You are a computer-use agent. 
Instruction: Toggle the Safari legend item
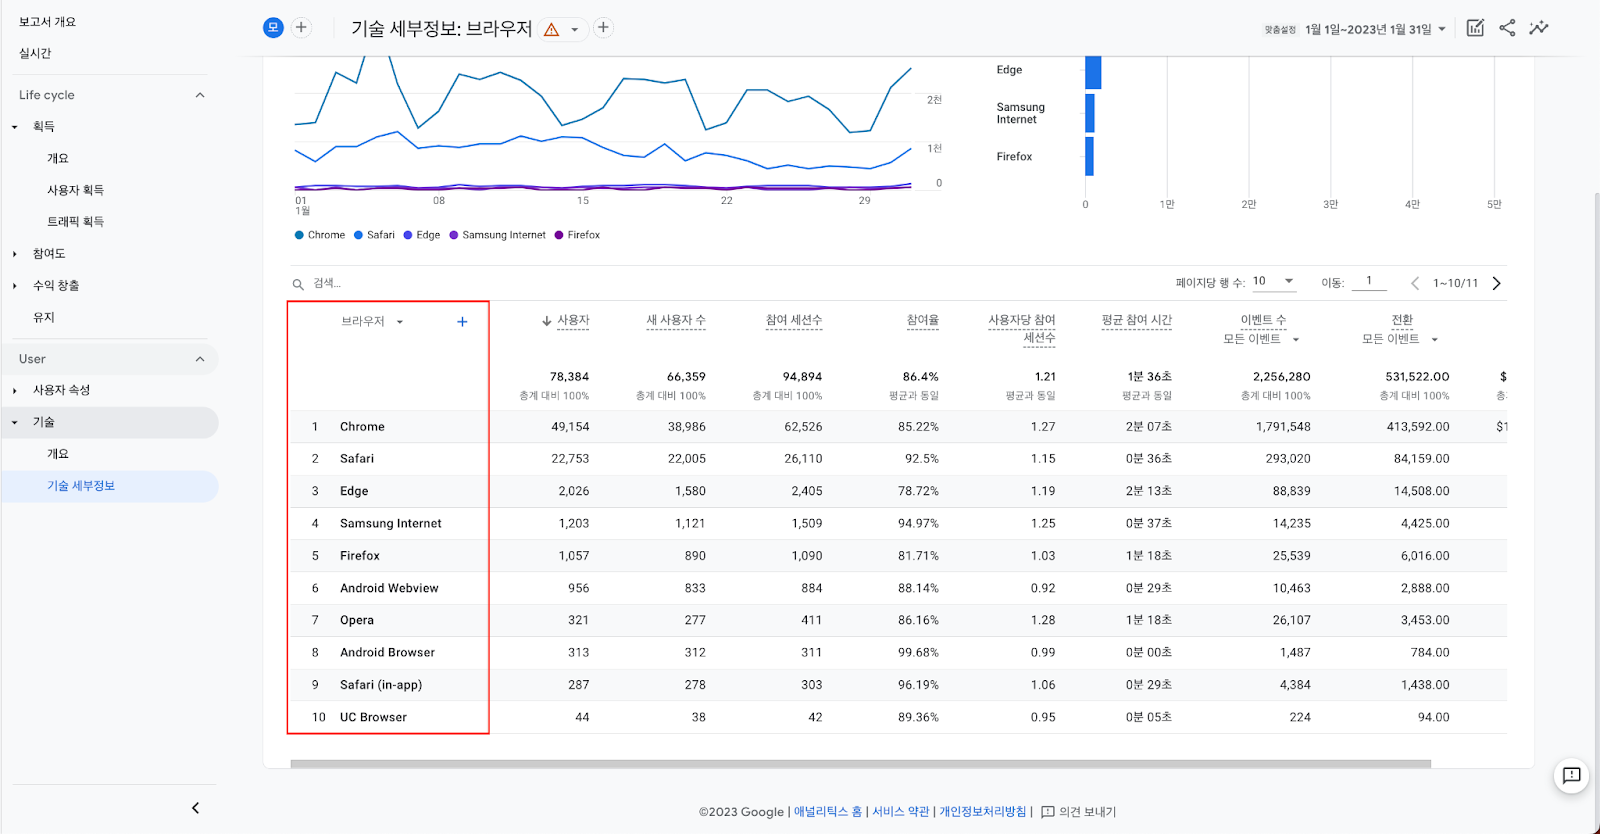coord(374,235)
